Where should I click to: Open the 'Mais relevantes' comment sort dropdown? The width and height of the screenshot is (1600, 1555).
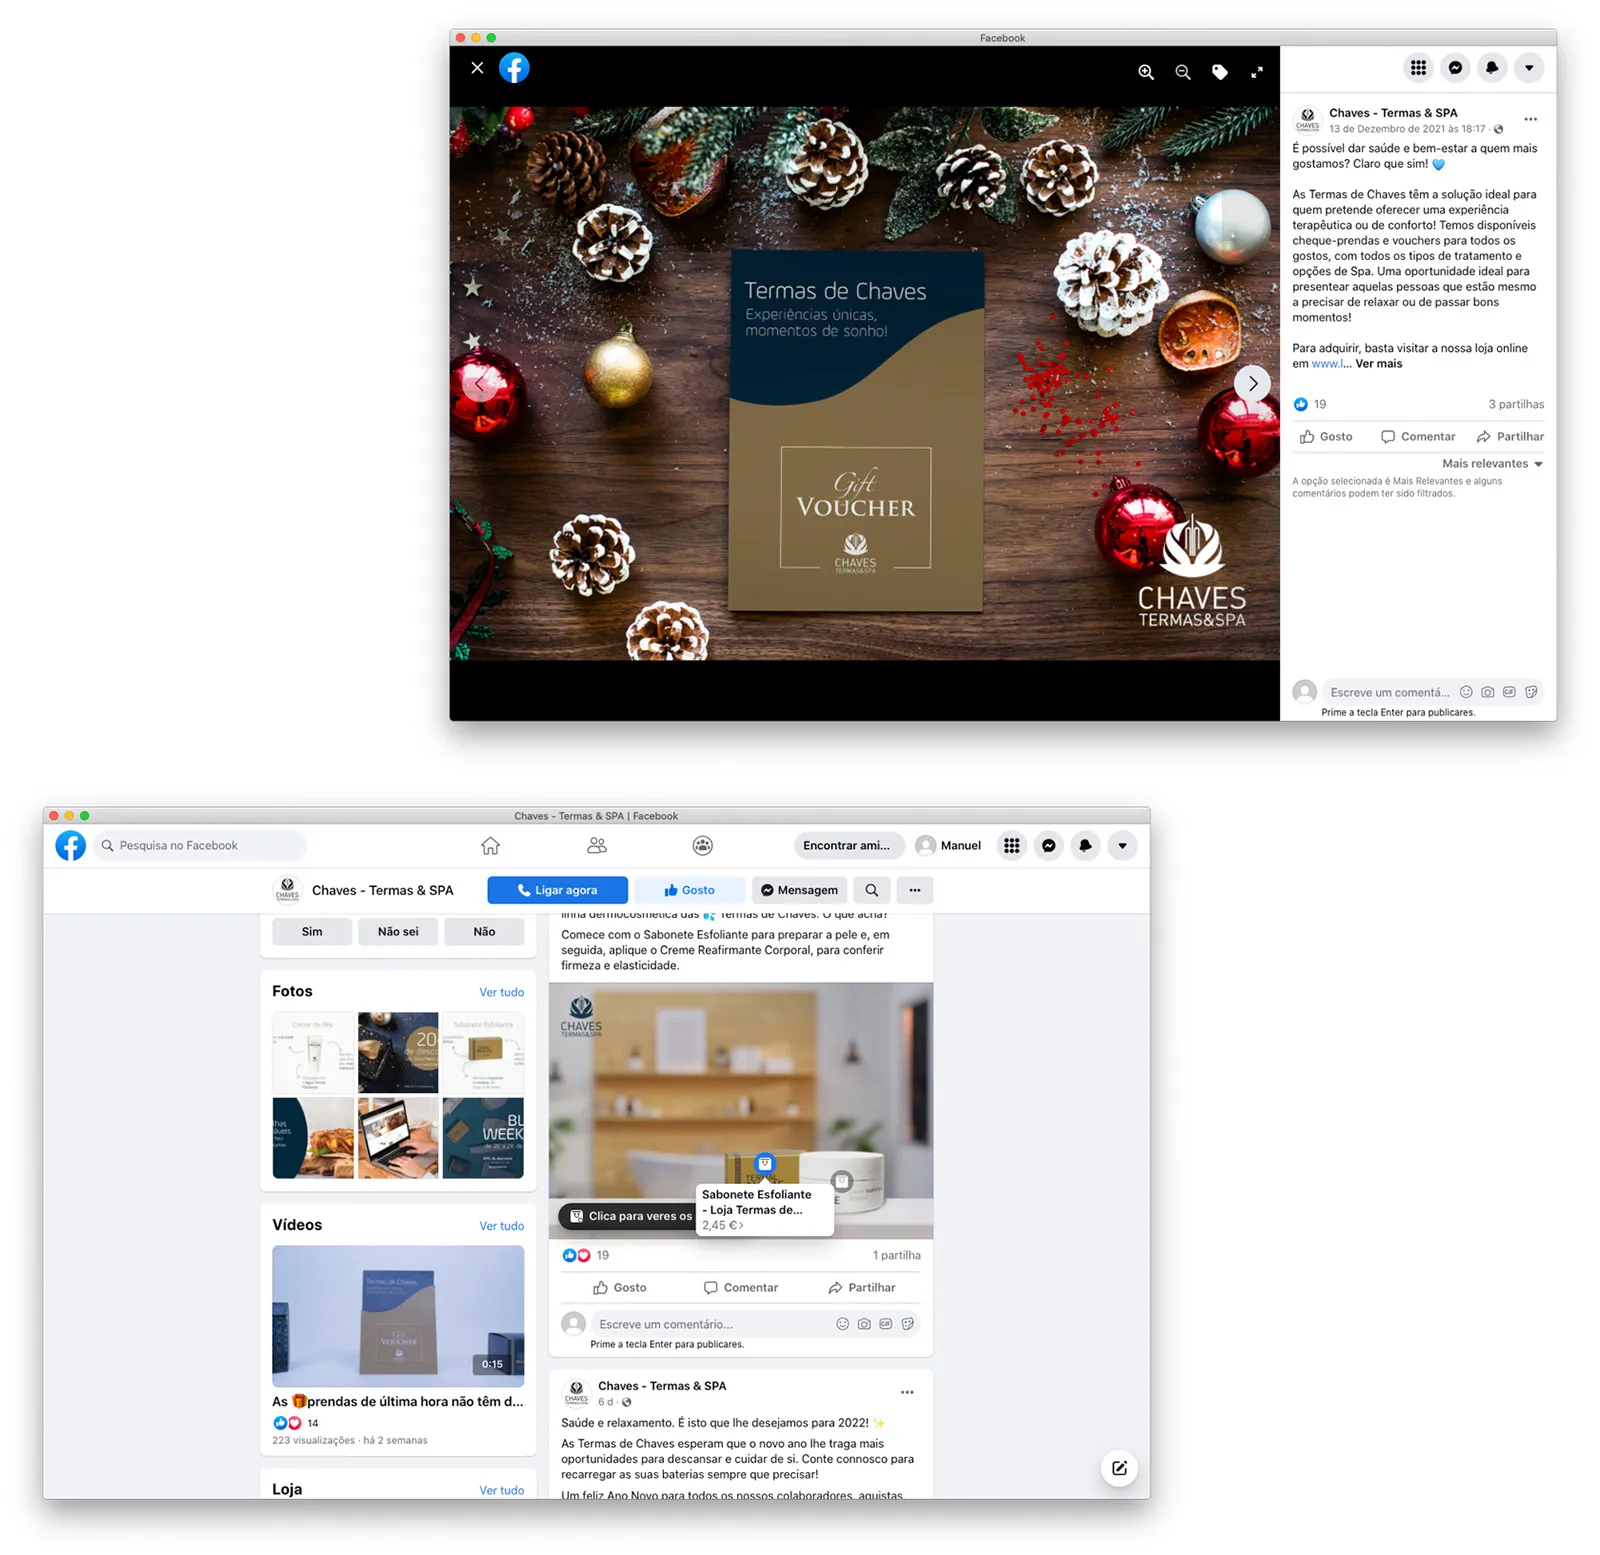coord(1492,464)
